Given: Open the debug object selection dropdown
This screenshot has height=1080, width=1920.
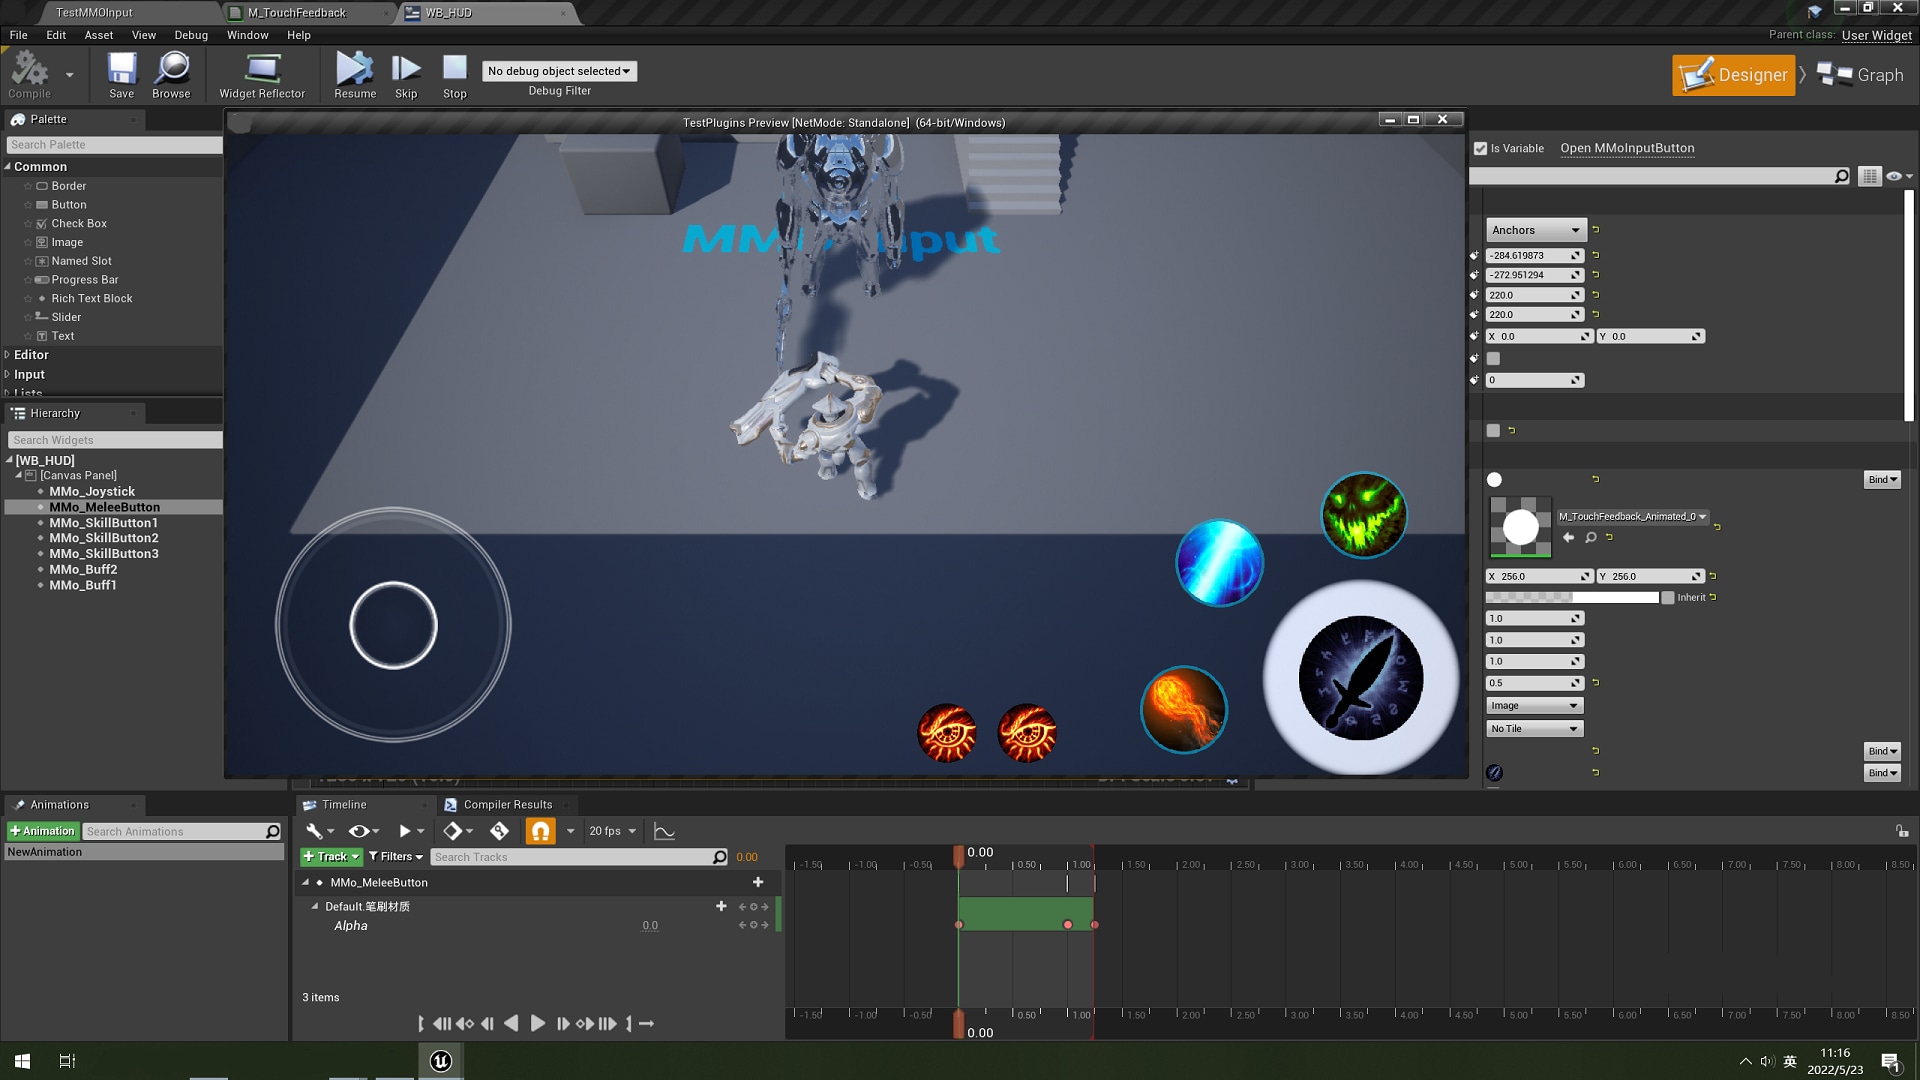Looking at the screenshot, I should [559, 71].
